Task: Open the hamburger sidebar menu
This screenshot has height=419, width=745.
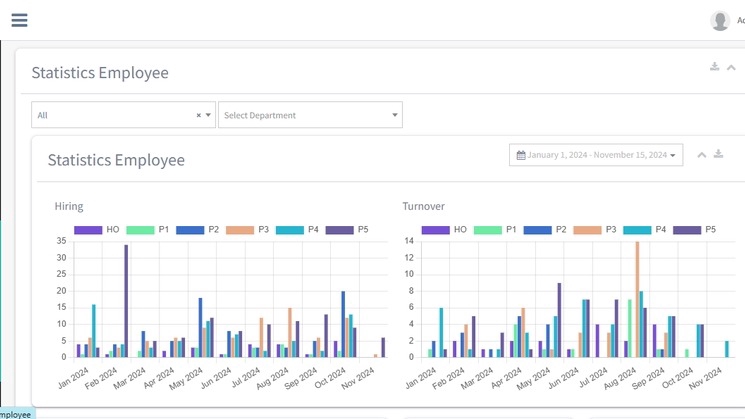Action: click(x=19, y=20)
